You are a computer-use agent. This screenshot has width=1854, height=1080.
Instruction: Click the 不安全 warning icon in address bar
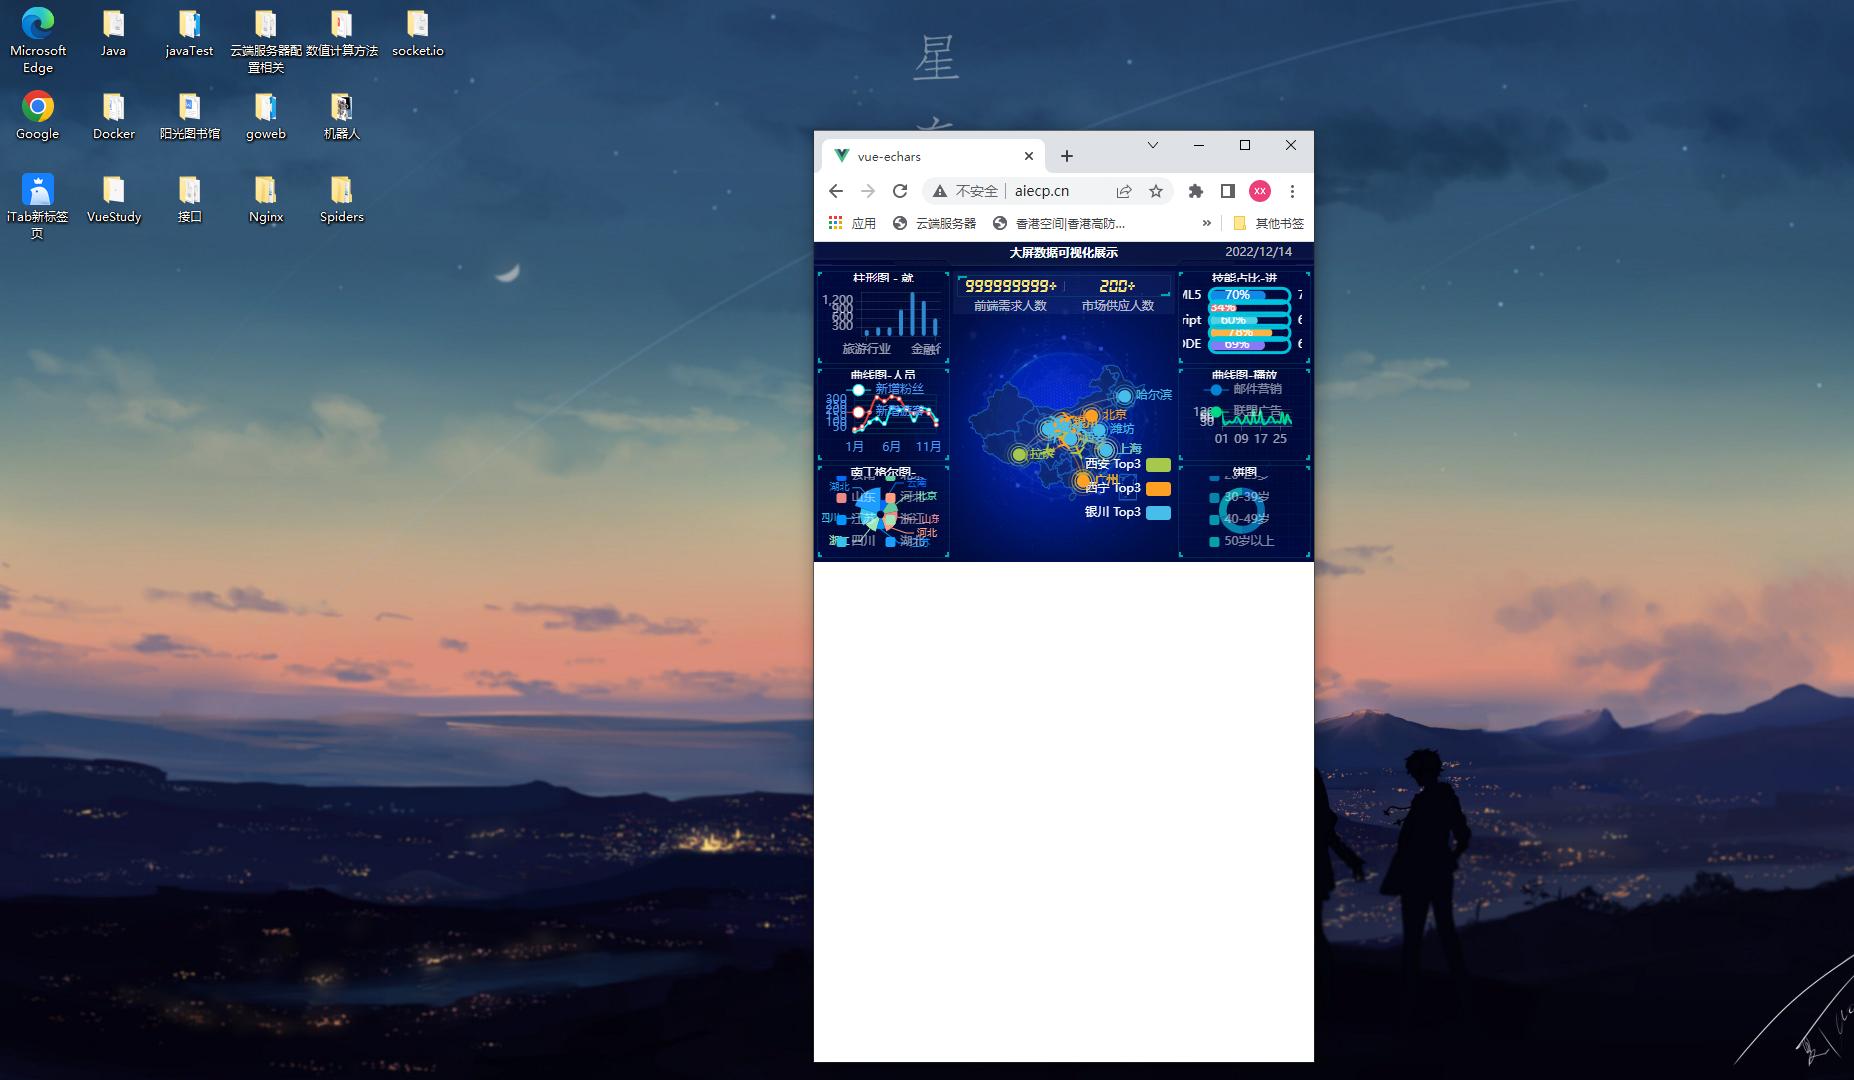coord(940,190)
